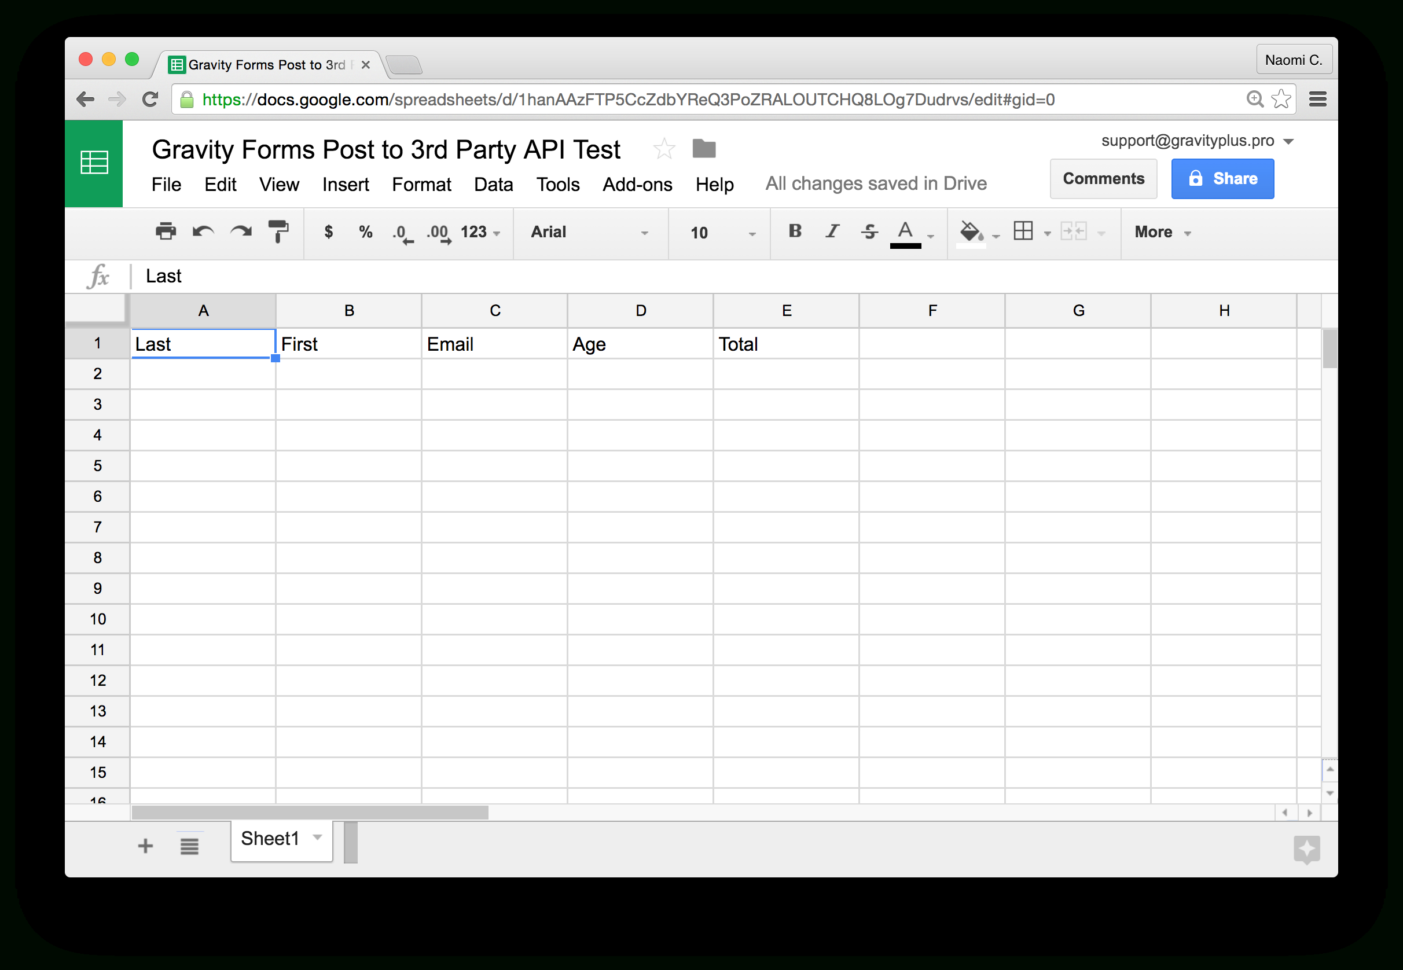Undo the last action
This screenshot has height=970, width=1403.
coord(202,231)
